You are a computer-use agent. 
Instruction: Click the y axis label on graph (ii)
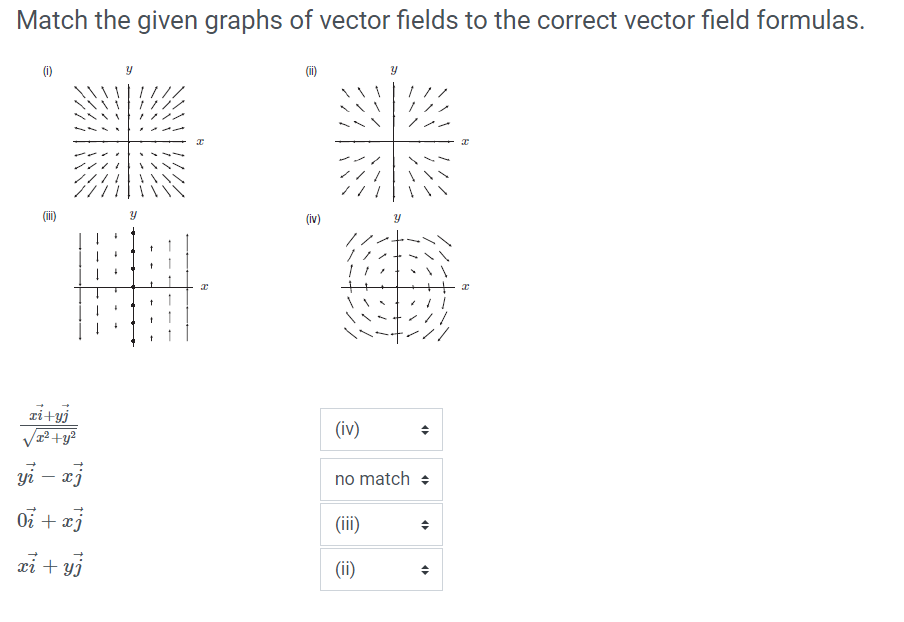coord(393,69)
